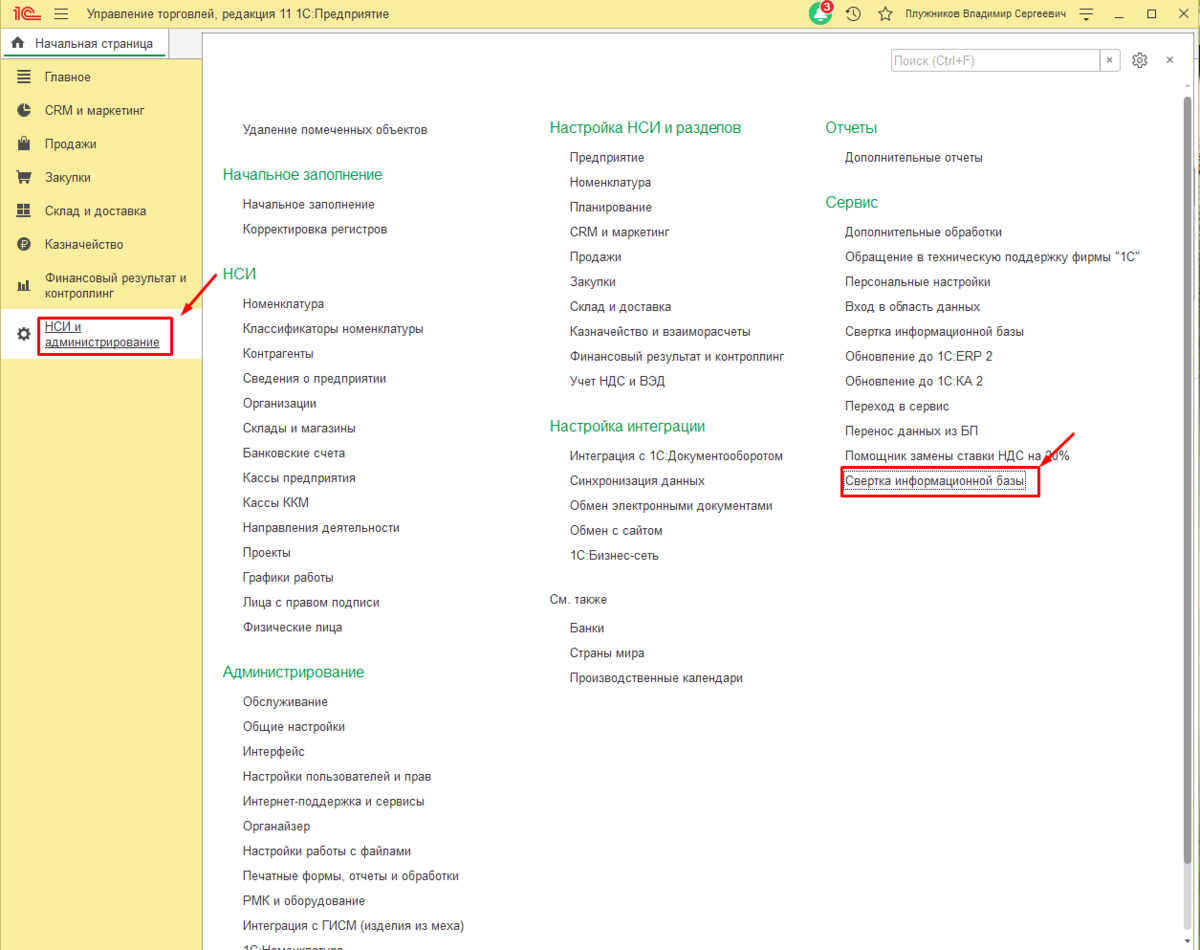Open Планирование settings

(611, 207)
